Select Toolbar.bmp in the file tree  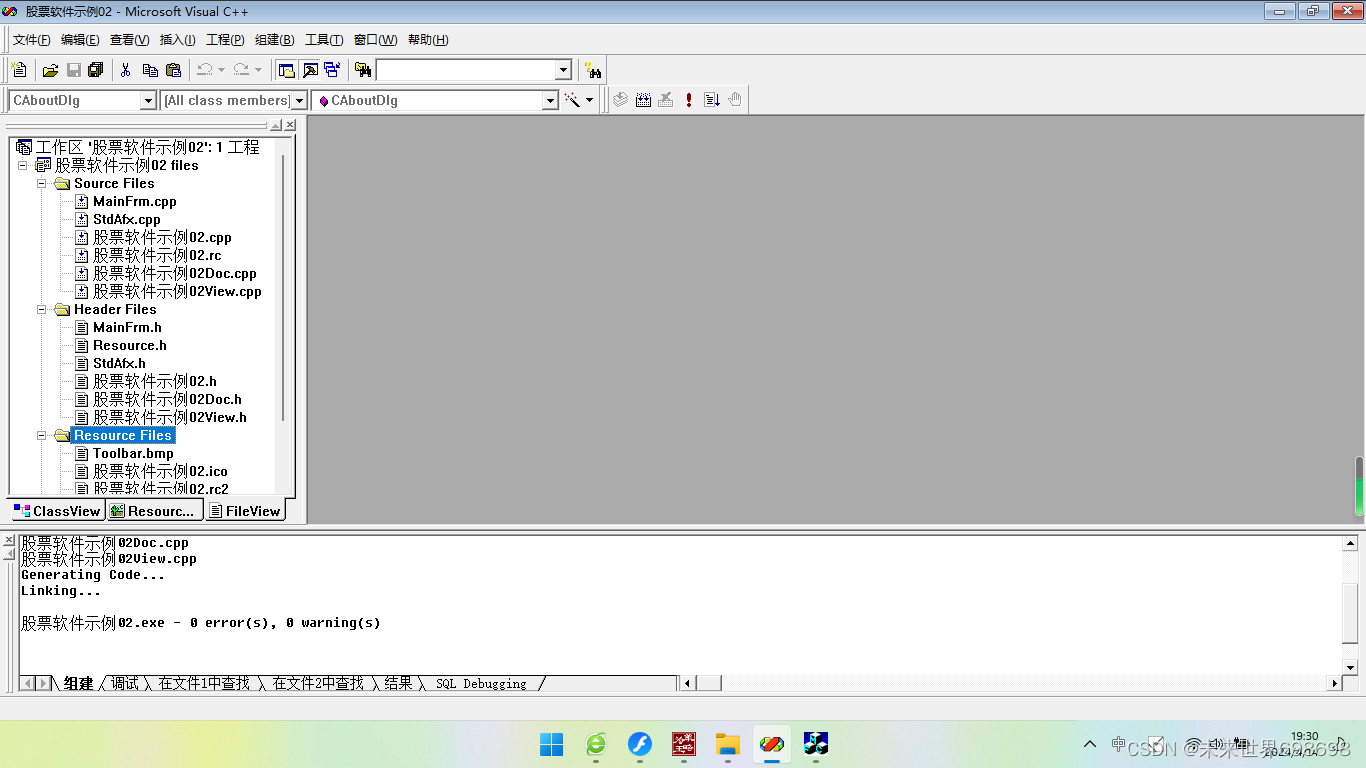133,453
